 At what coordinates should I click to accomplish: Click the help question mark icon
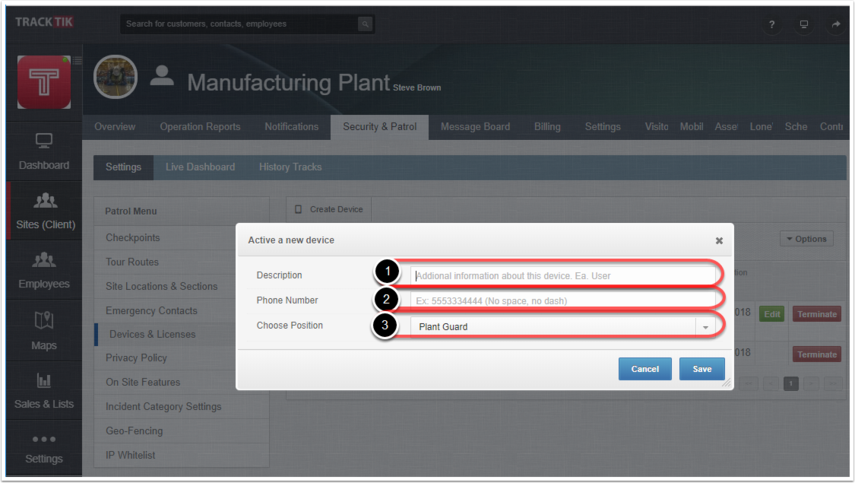point(771,24)
